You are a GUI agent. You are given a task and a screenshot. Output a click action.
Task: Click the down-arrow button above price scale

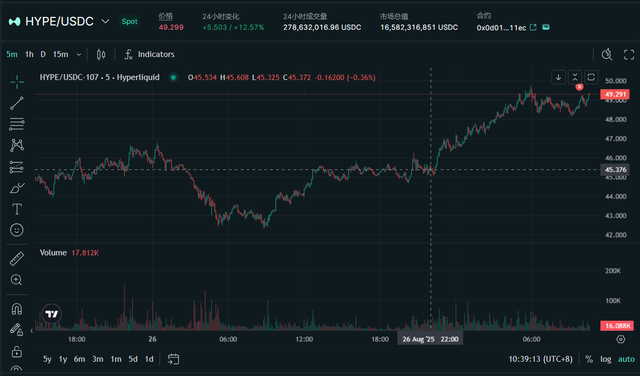[558, 77]
